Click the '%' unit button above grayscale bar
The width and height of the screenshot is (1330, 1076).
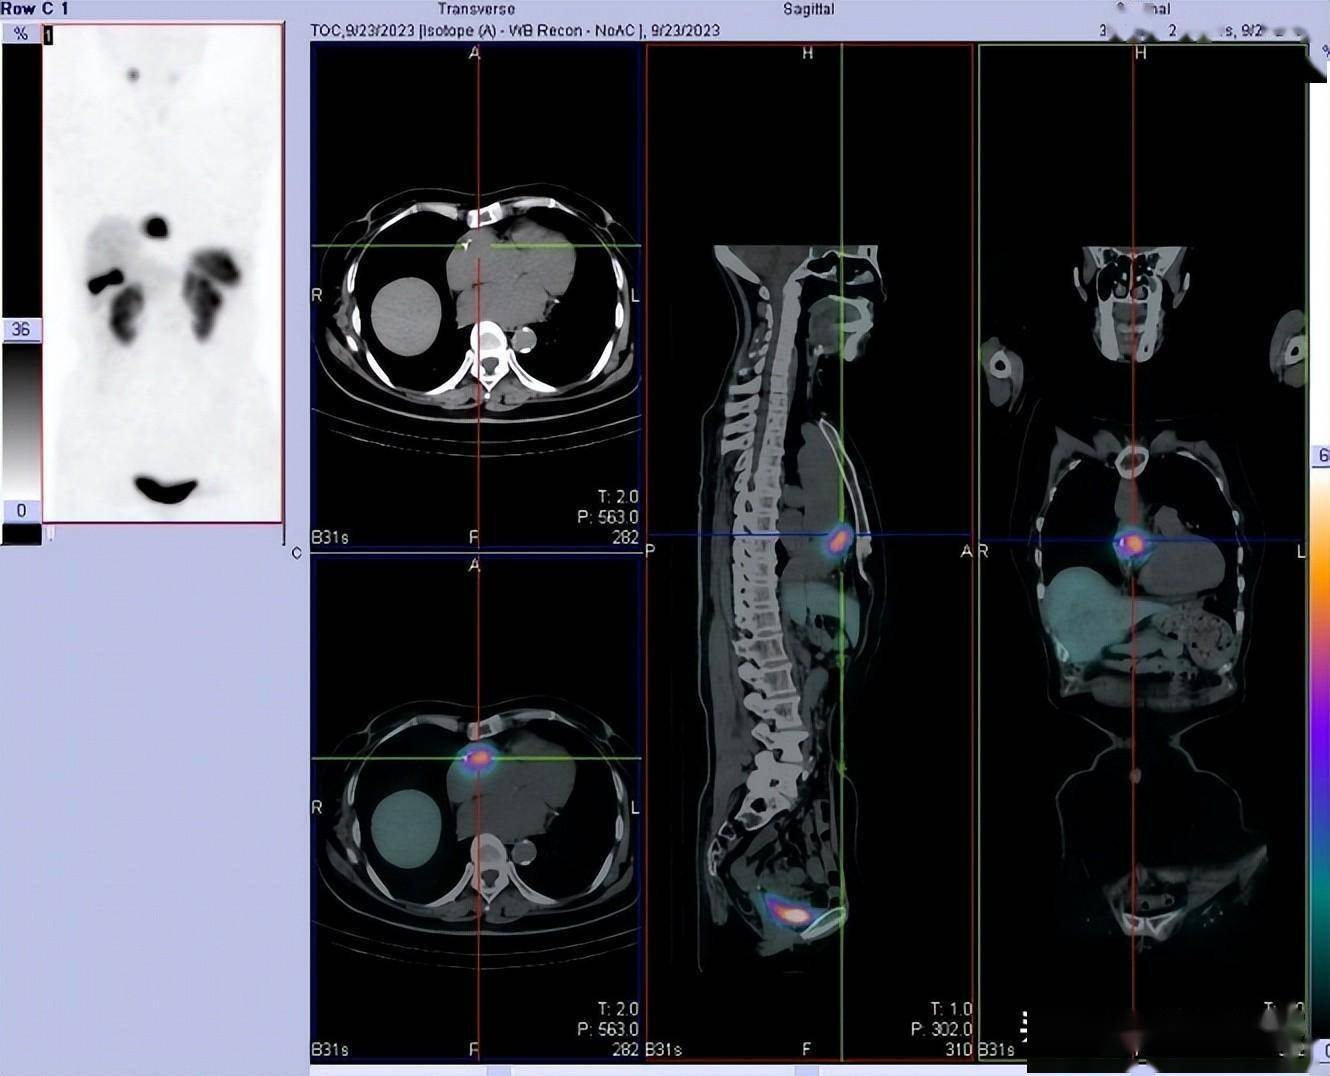20,33
